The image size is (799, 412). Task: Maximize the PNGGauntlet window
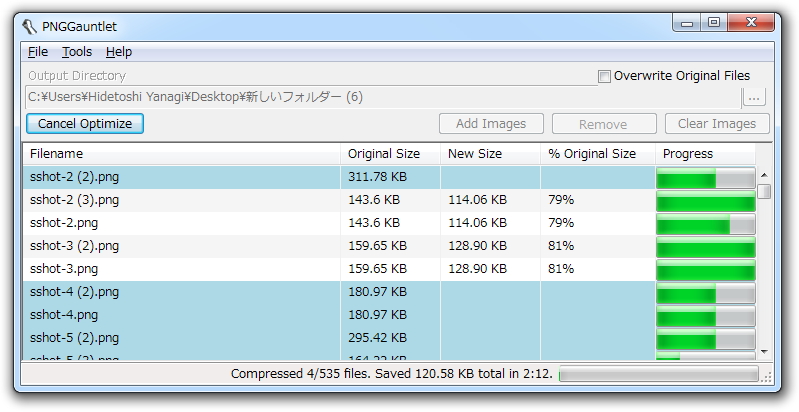pyautogui.click(x=714, y=23)
